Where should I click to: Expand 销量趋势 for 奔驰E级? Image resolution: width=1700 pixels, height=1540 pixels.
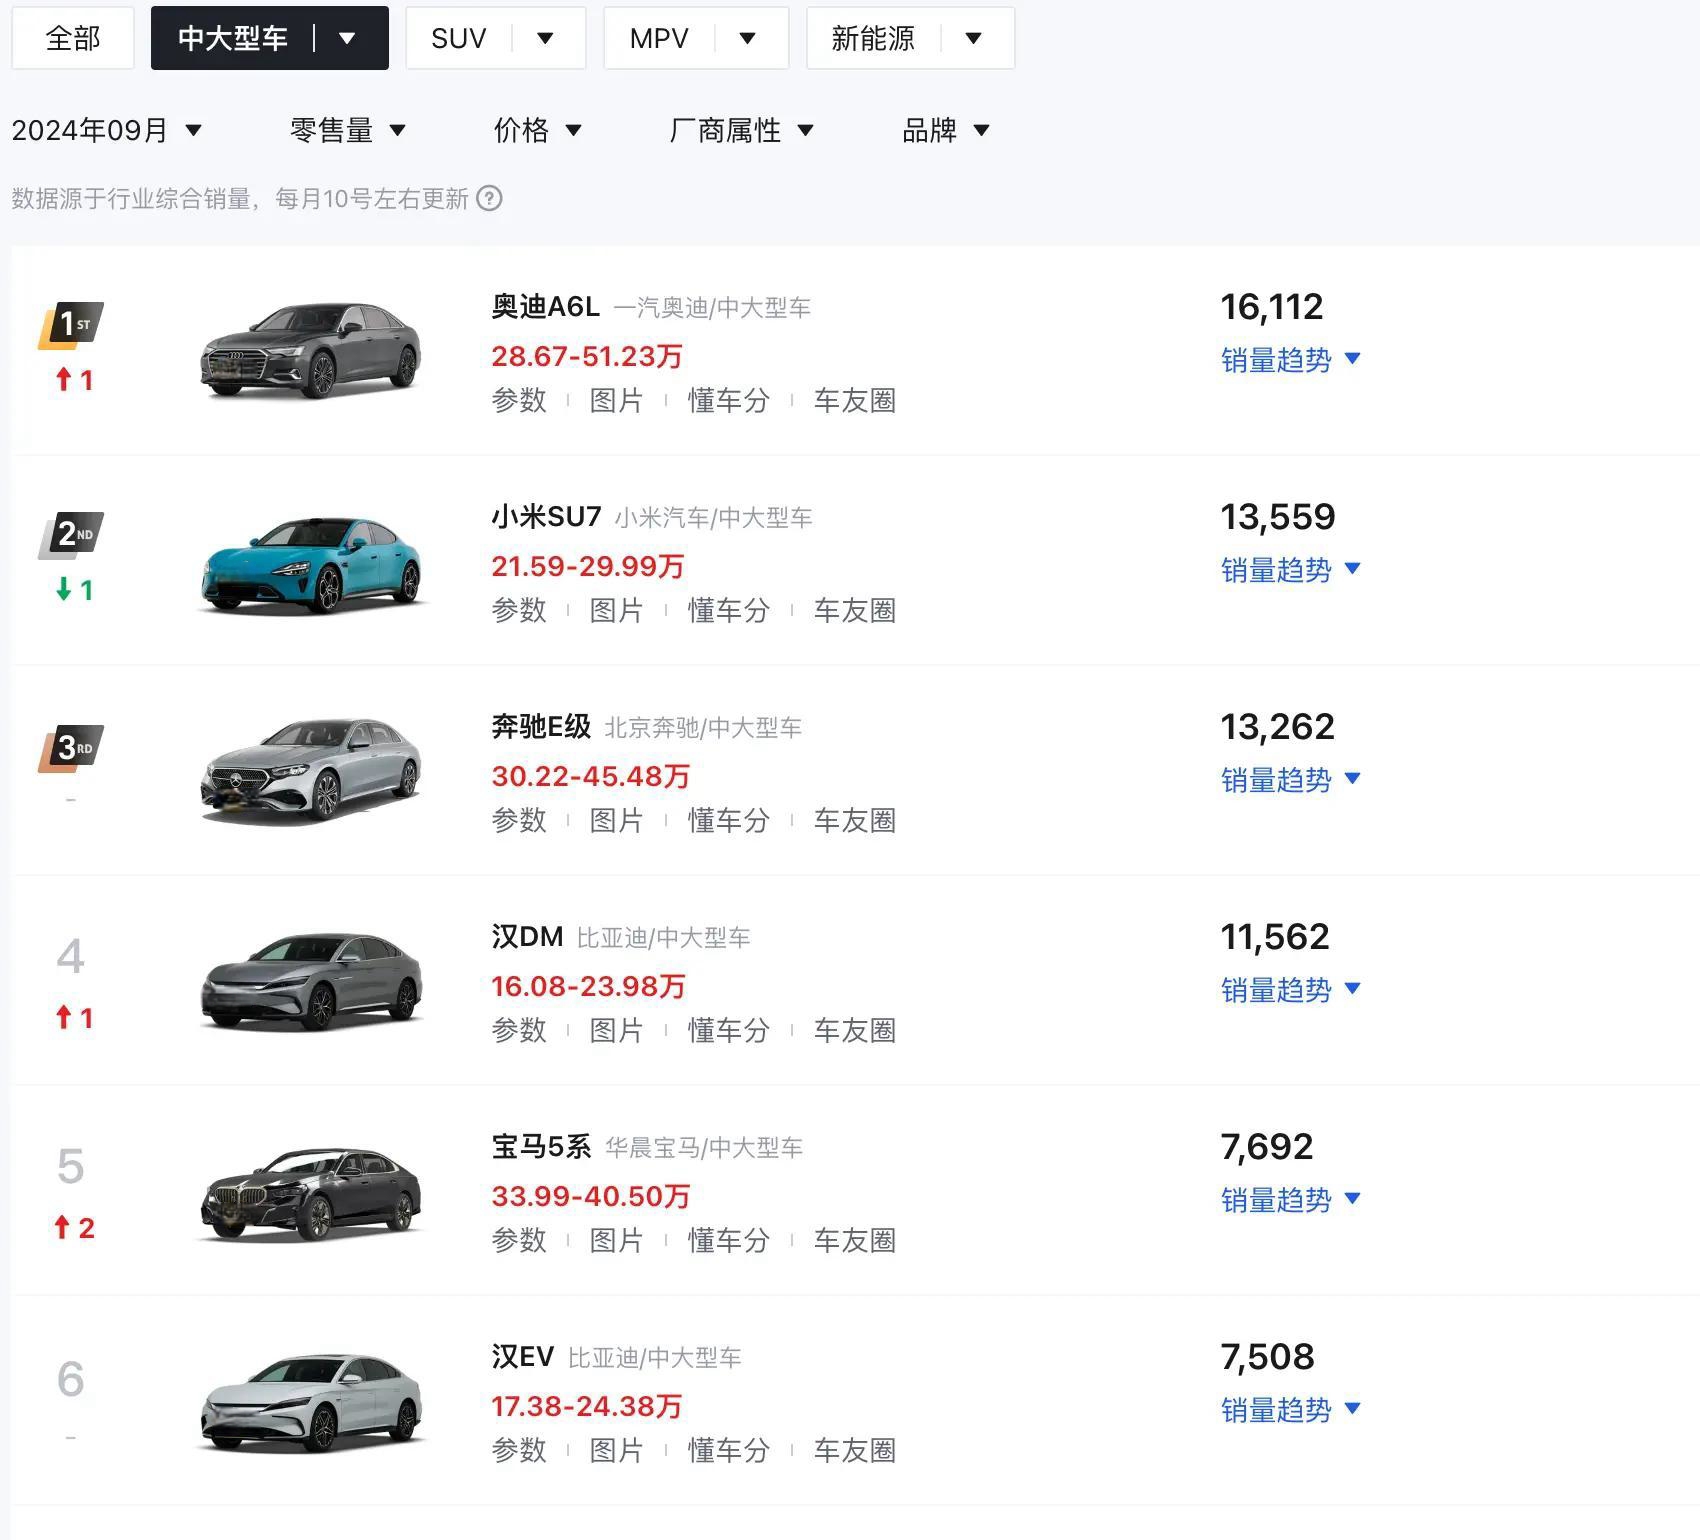(x=1290, y=780)
